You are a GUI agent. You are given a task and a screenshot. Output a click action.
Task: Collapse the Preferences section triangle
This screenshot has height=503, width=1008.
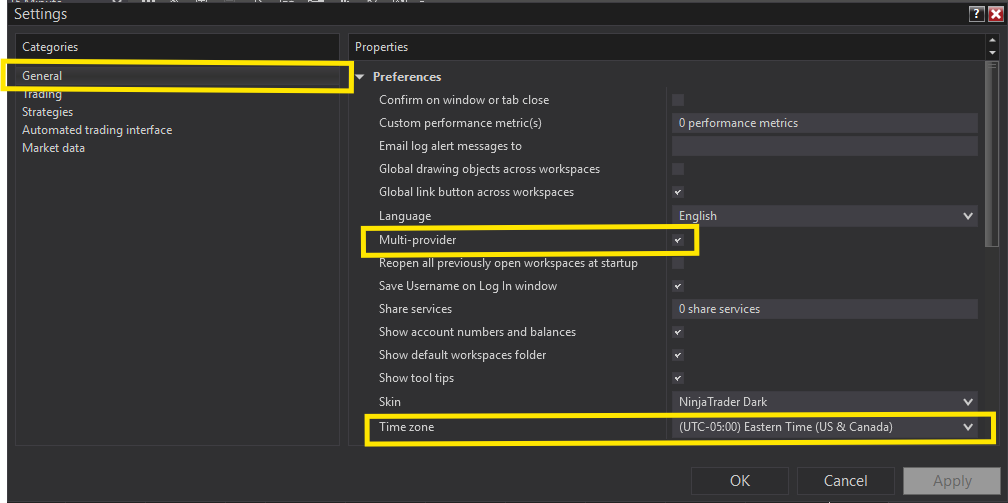[360, 77]
